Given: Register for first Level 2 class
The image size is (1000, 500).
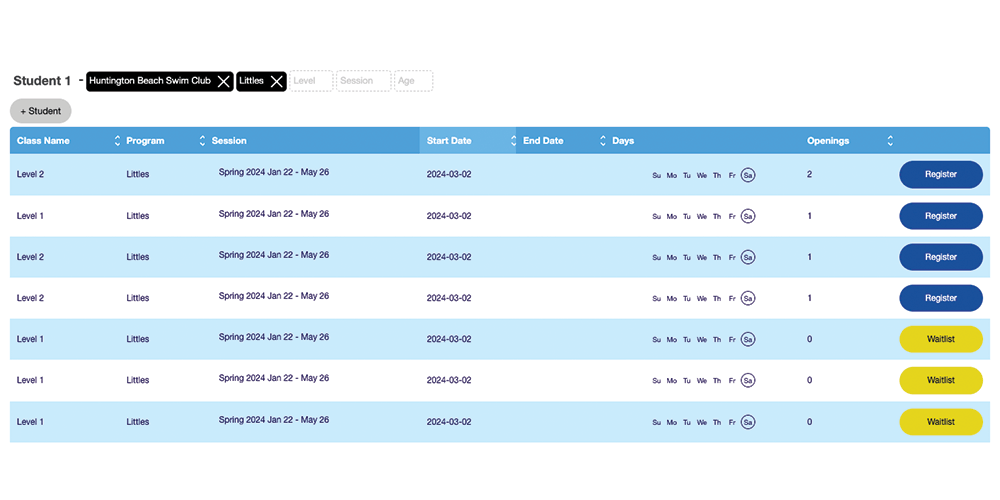Looking at the screenshot, I should [941, 175].
